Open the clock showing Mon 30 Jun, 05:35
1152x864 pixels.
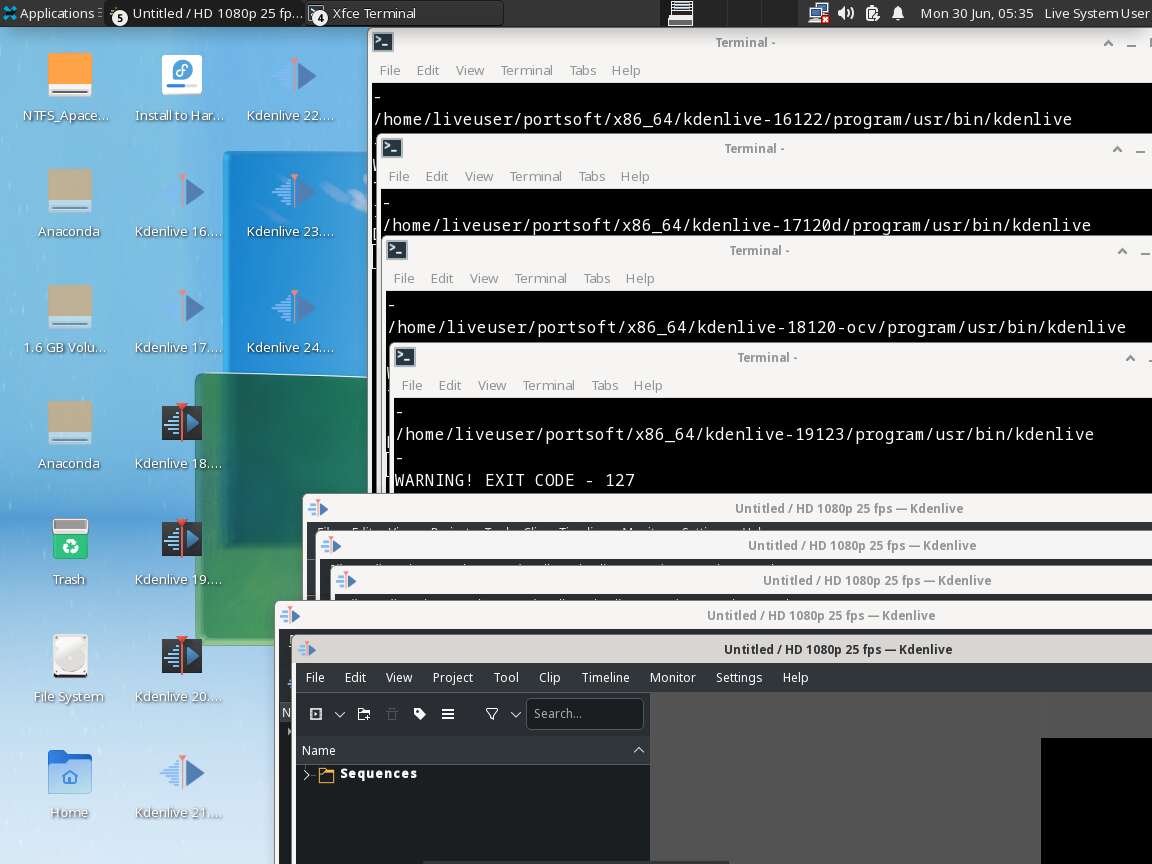pyautogui.click(x=976, y=13)
